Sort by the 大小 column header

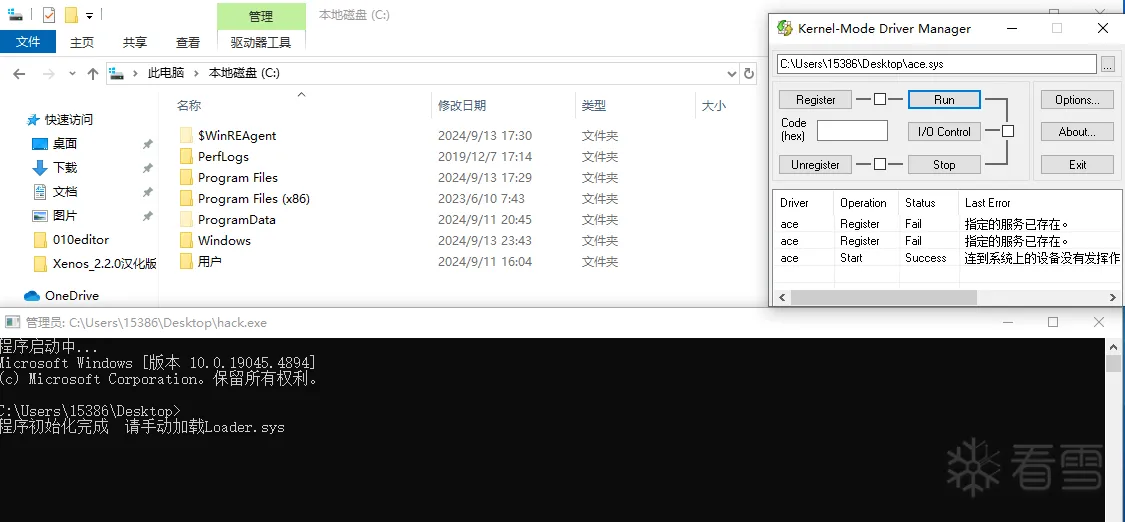(713, 105)
